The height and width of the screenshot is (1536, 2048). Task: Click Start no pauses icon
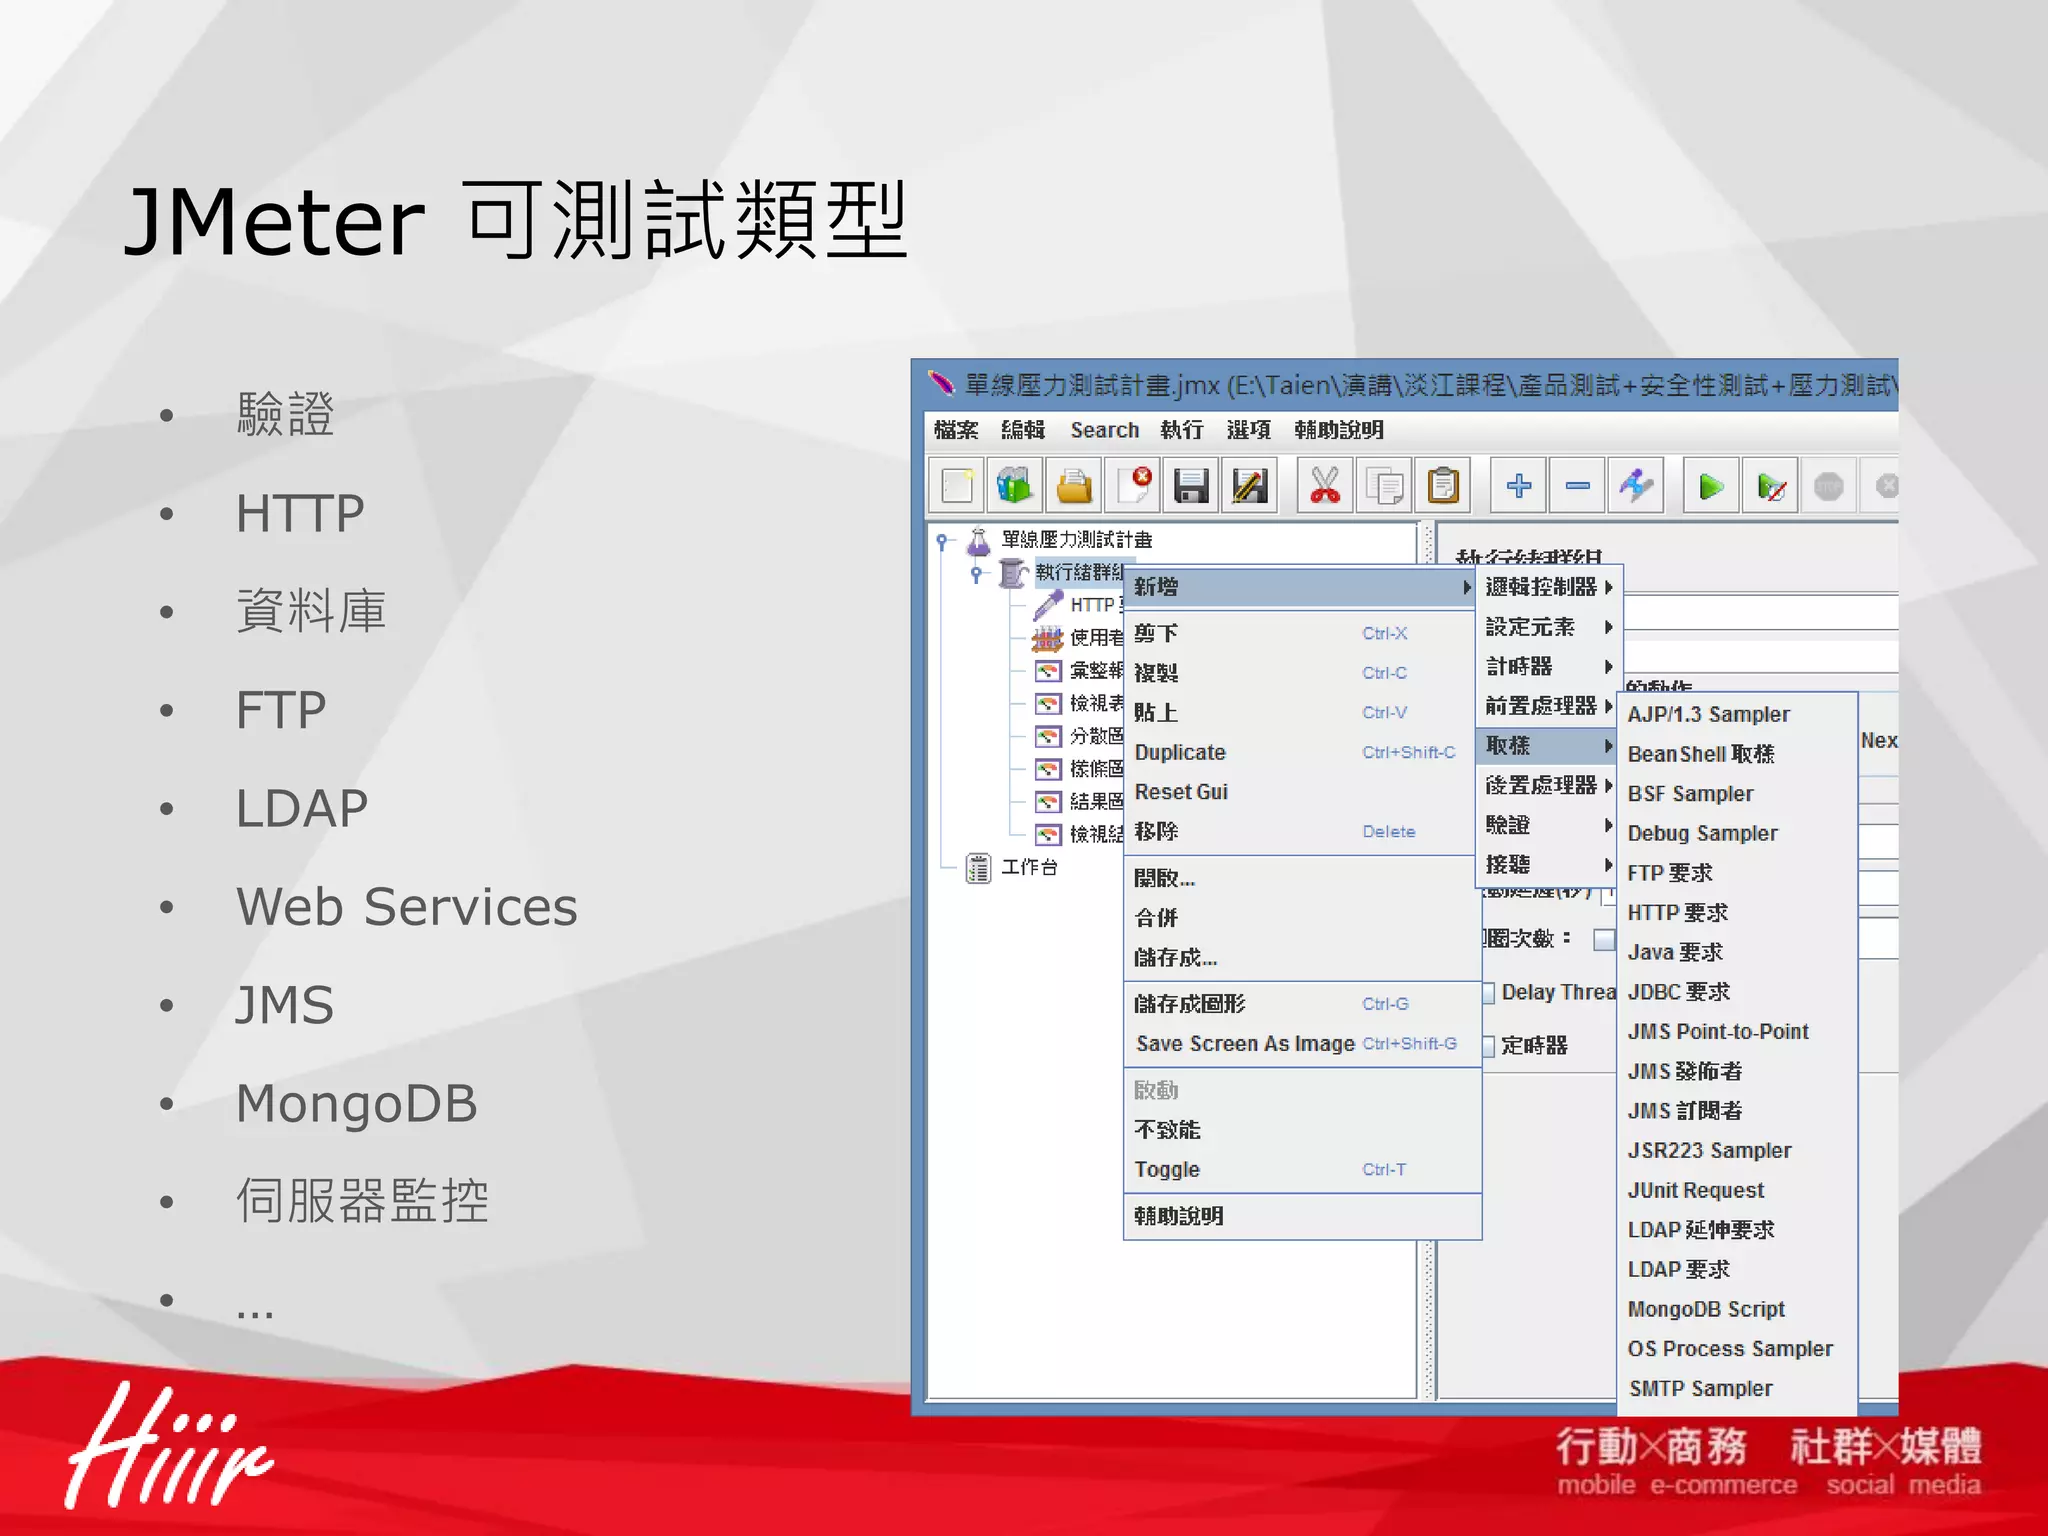(x=1770, y=486)
